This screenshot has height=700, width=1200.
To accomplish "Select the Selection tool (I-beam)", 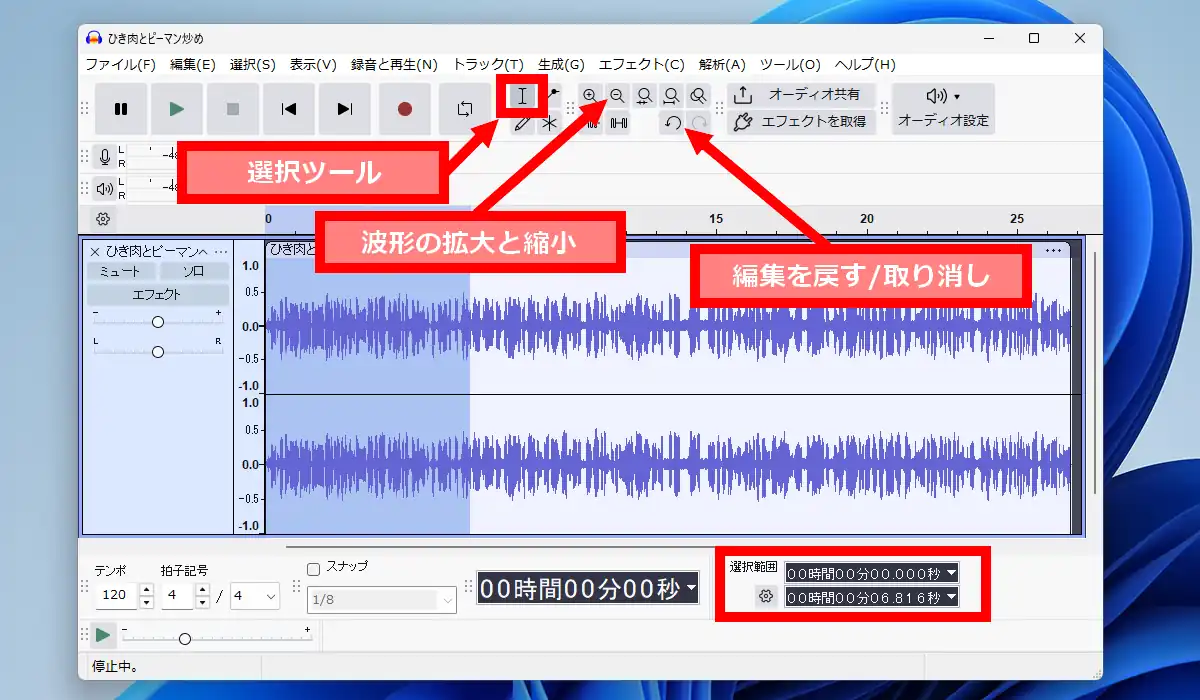I will click(522, 97).
